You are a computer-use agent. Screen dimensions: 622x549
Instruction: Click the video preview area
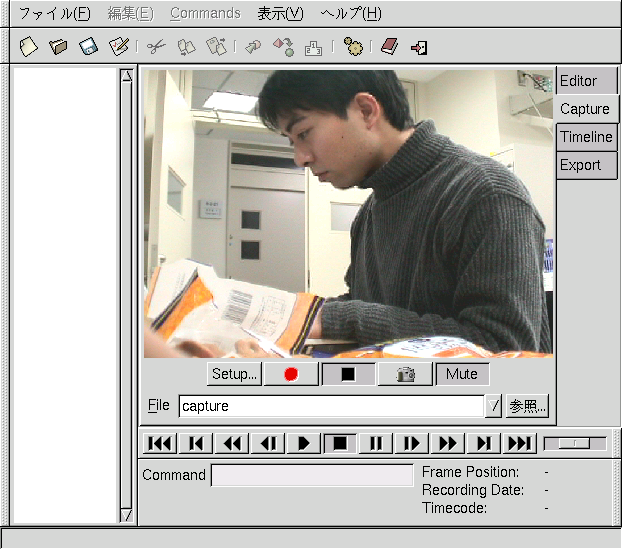coord(348,214)
